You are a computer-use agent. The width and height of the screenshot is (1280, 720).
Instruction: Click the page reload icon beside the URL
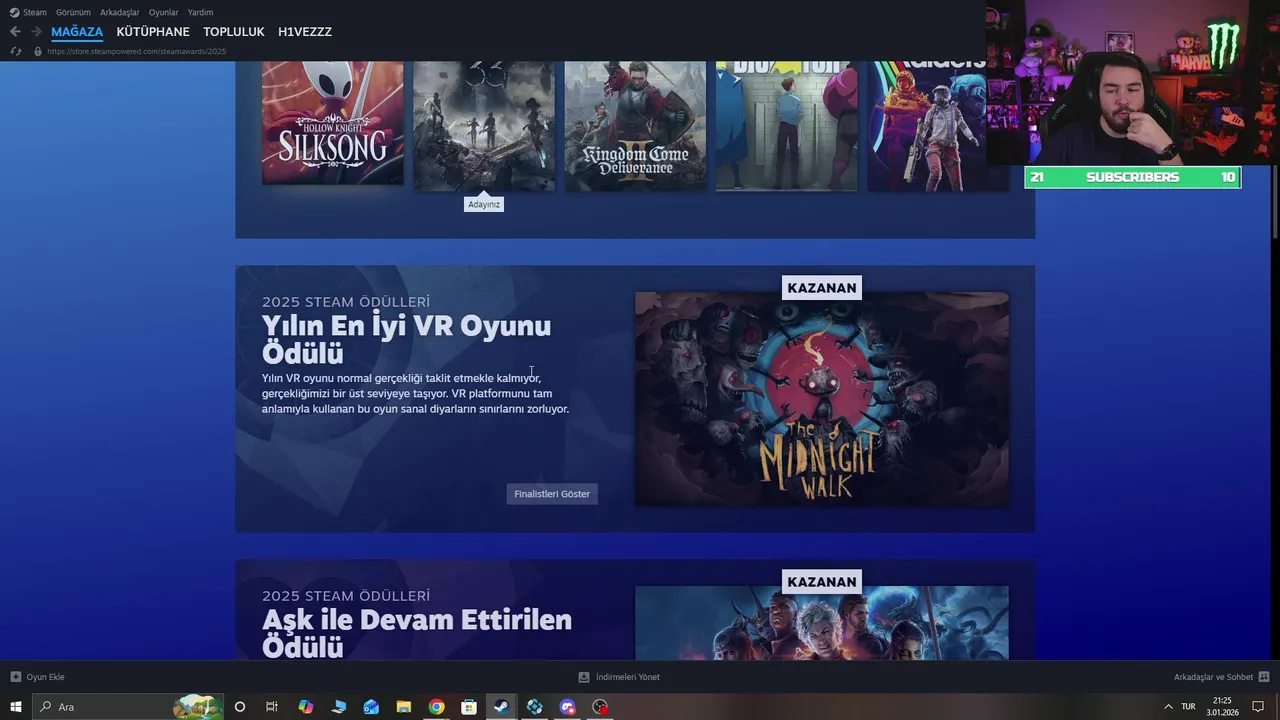pyautogui.click(x=15, y=51)
